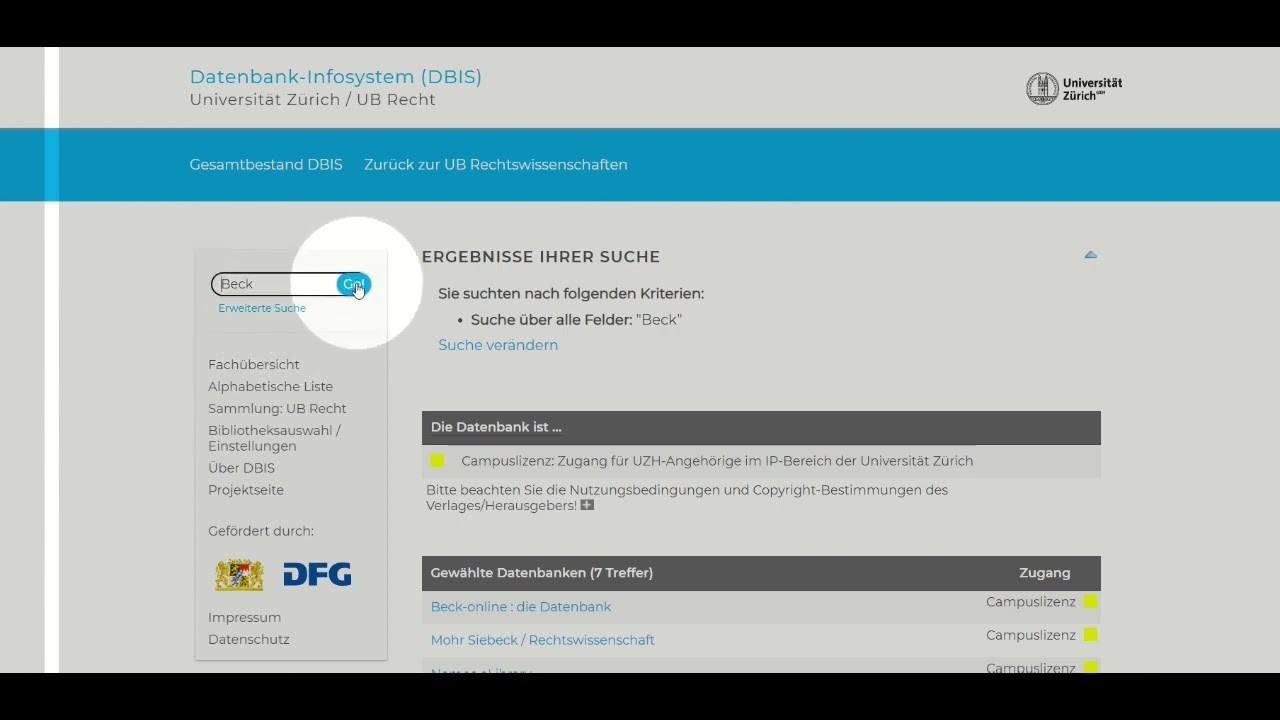The height and width of the screenshot is (720, 1280).
Task: Select Sammlung: UB Recht sidebar item
Action: pyautogui.click(x=277, y=409)
